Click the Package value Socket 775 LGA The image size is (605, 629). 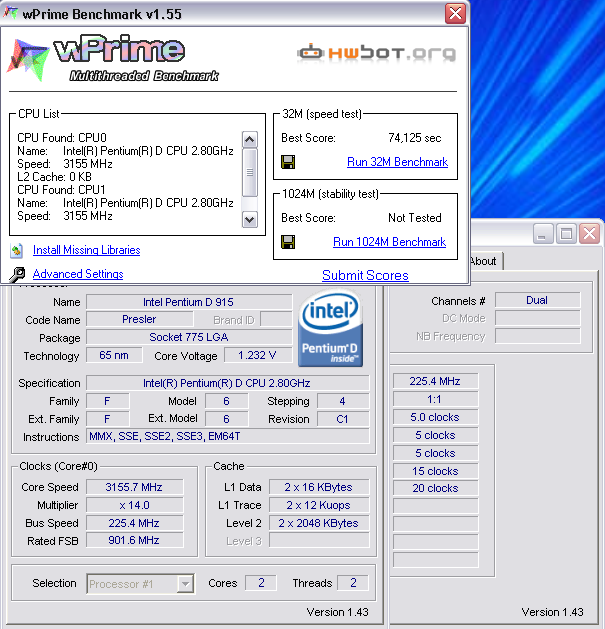pos(189,337)
